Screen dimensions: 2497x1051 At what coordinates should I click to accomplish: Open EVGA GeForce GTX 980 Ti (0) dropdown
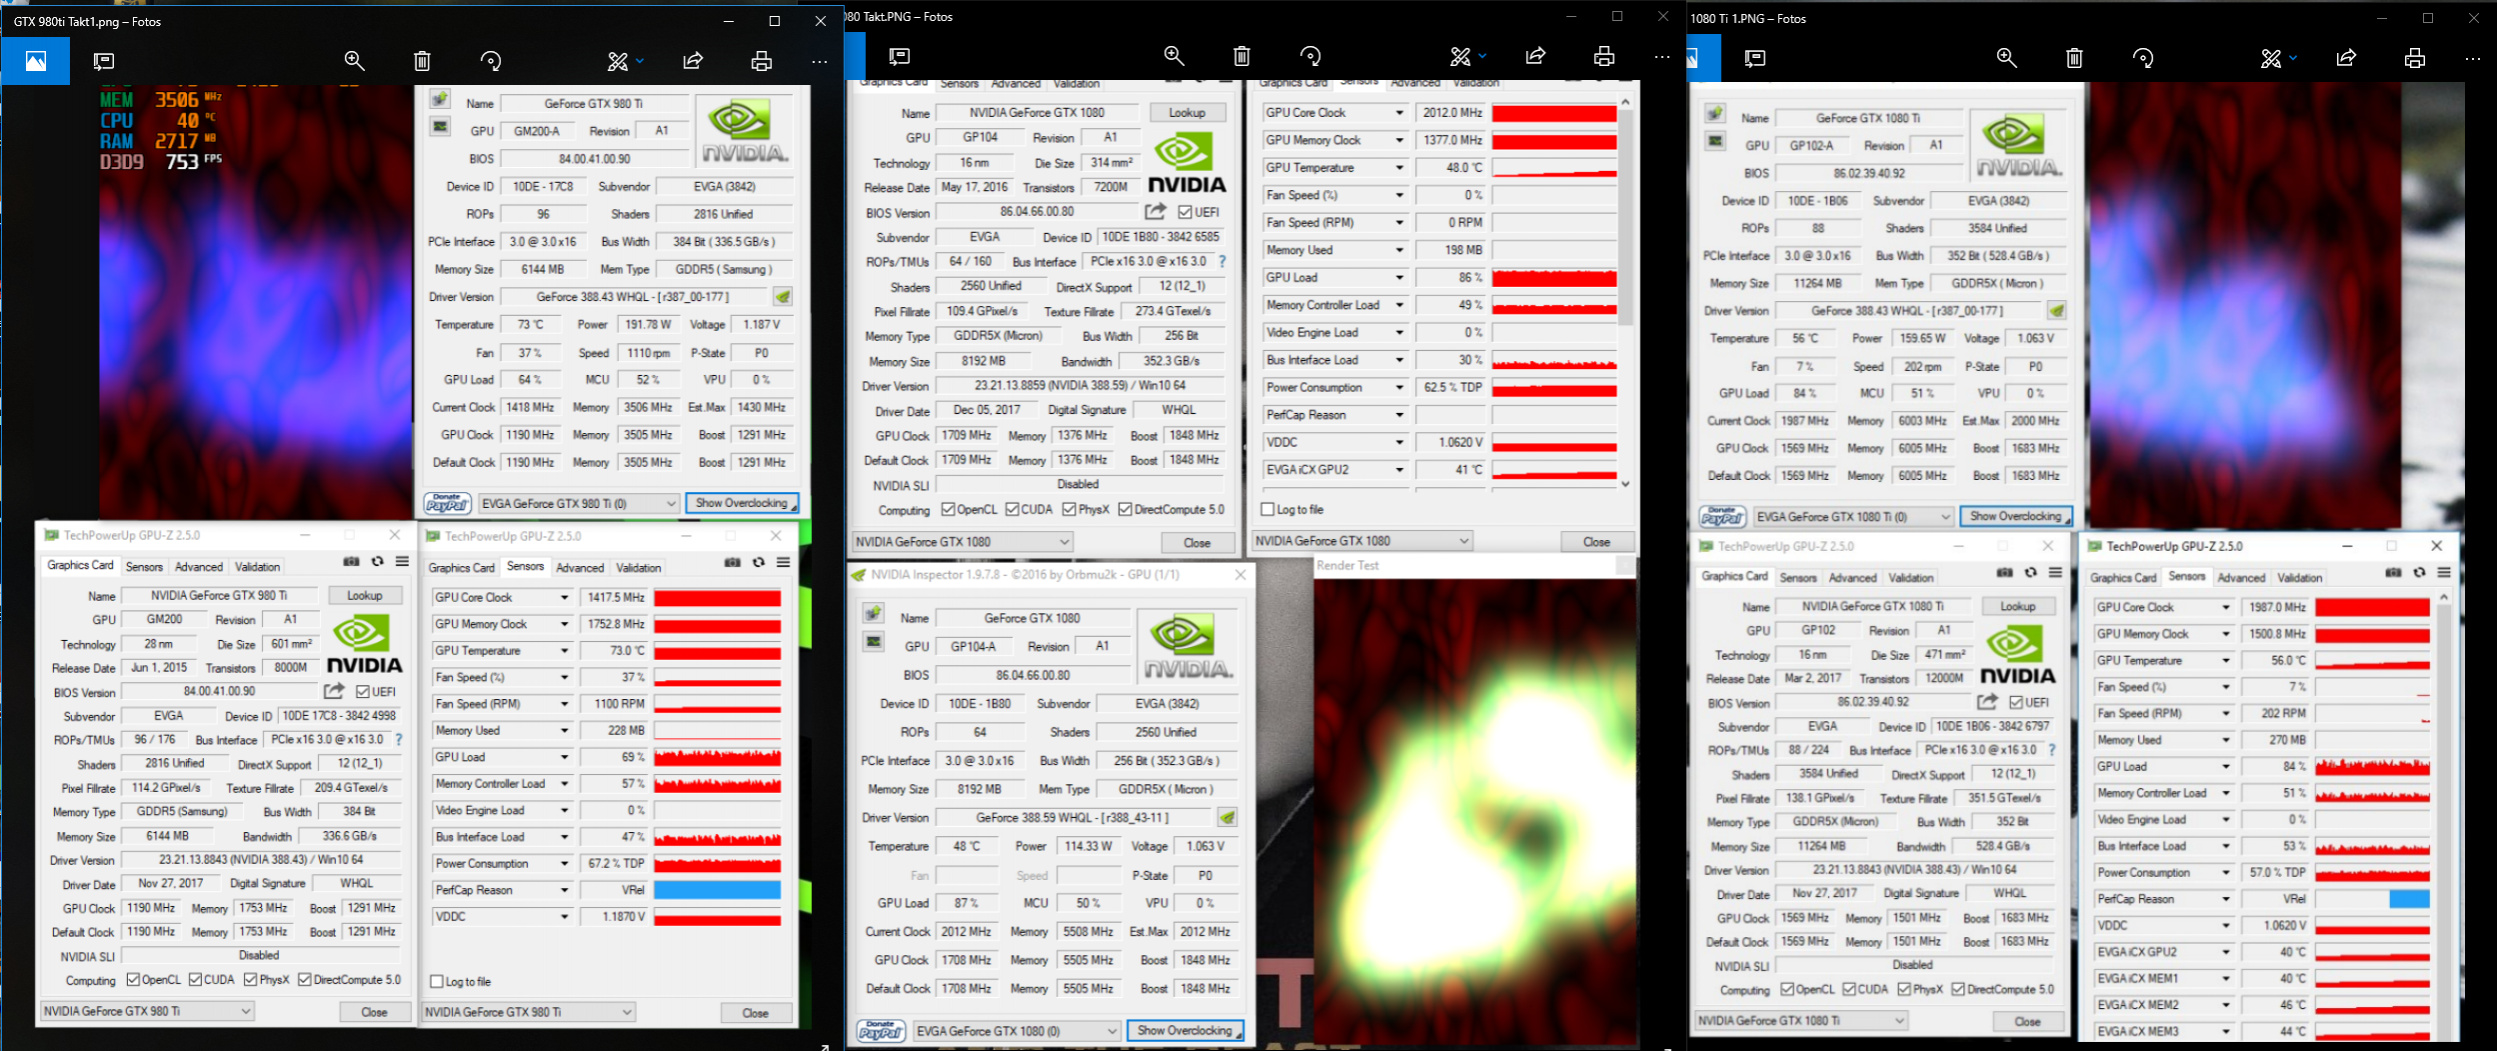[579, 503]
